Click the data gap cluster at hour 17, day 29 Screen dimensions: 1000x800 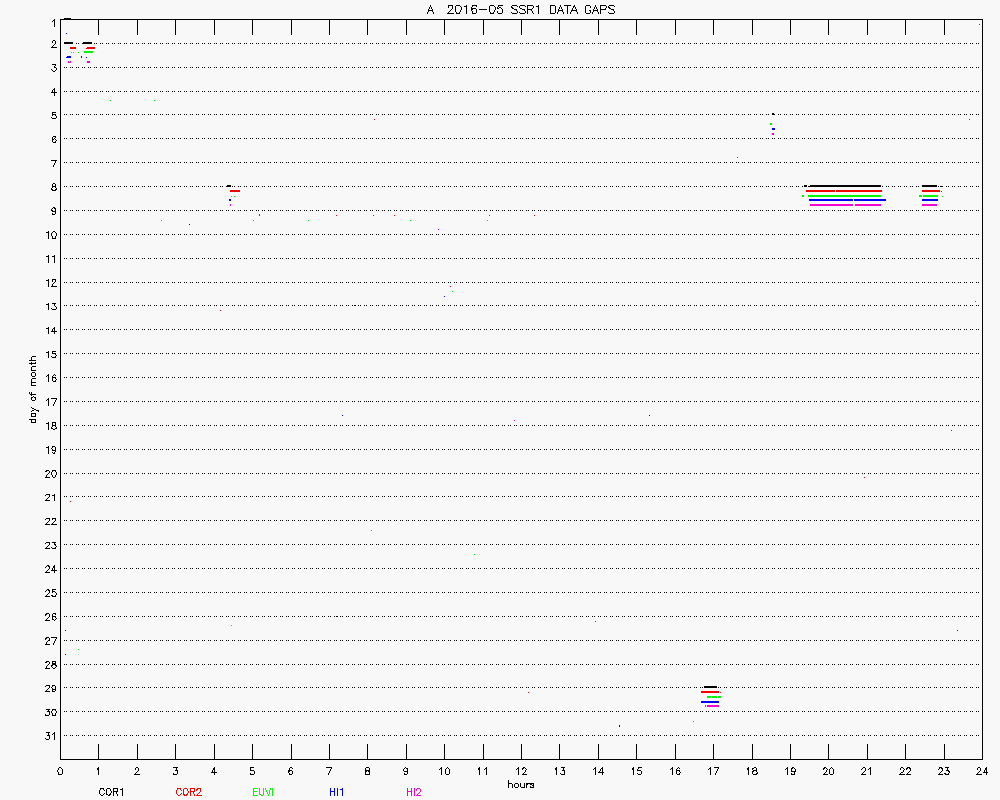[710, 696]
